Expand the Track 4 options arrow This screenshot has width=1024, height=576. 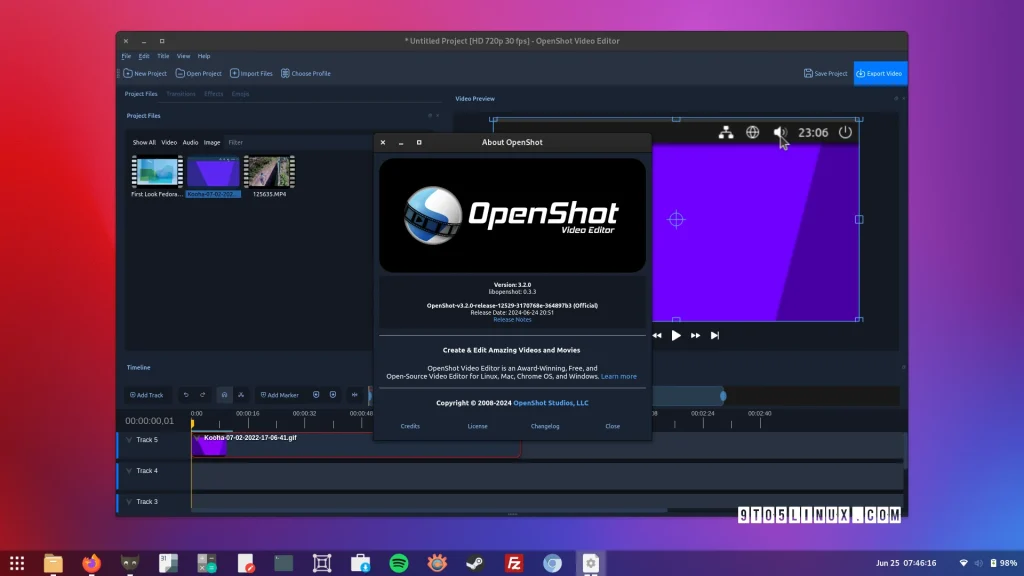pos(129,471)
